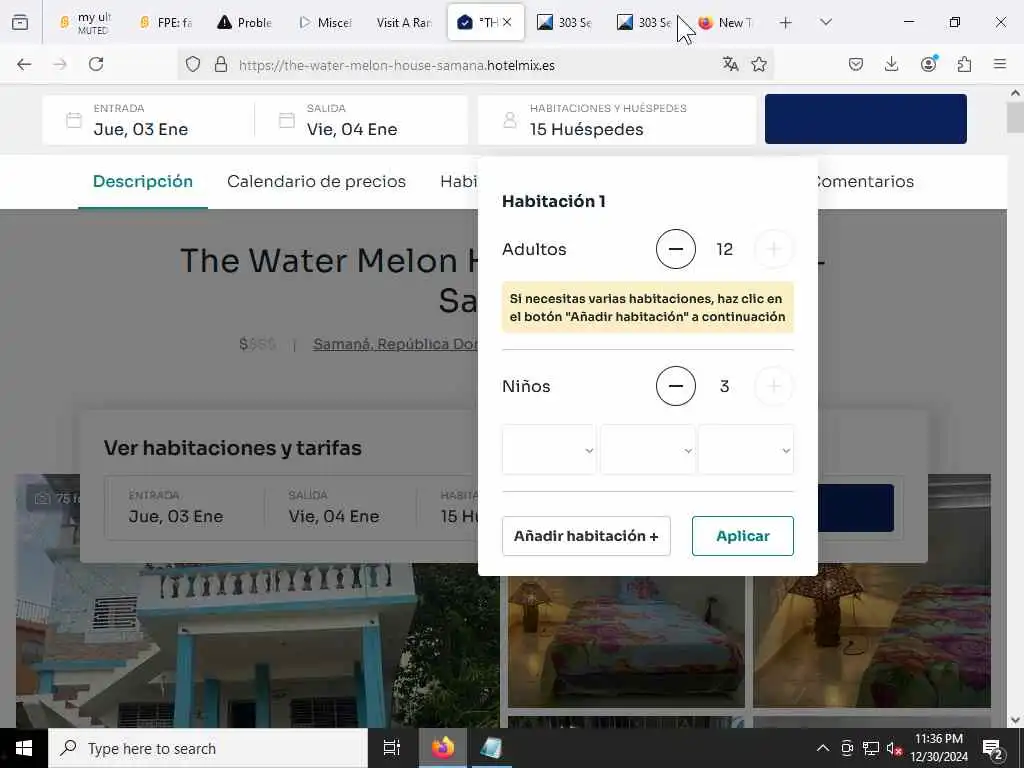Image resolution: width=1024 pixels, height=768 pixels.
Task: Open the building exterior photo
Action: (257, 647)
